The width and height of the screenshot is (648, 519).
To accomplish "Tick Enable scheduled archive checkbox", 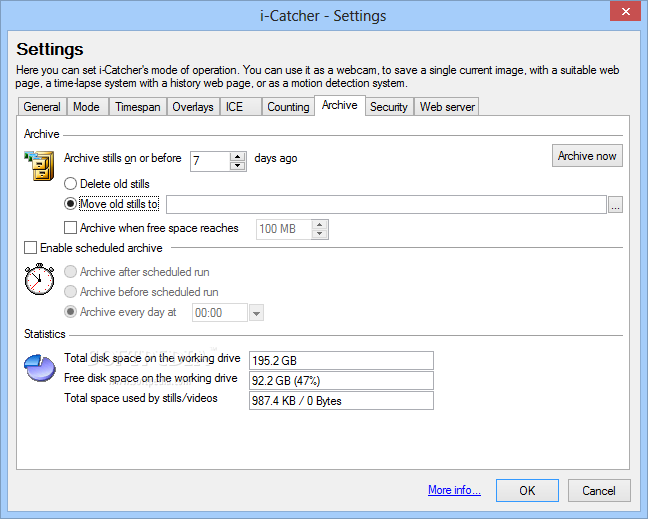I will [x=31, y=248].
